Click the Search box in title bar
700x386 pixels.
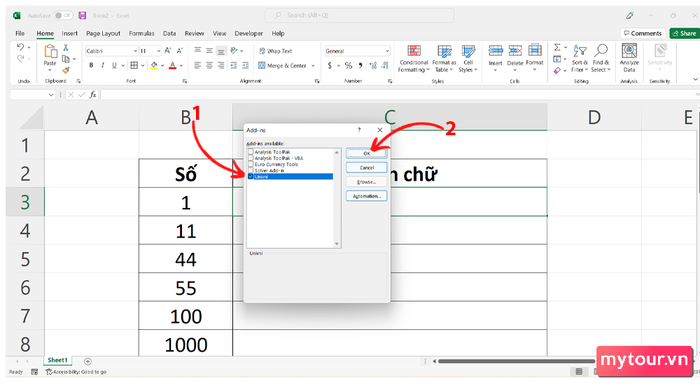(359, 16)
